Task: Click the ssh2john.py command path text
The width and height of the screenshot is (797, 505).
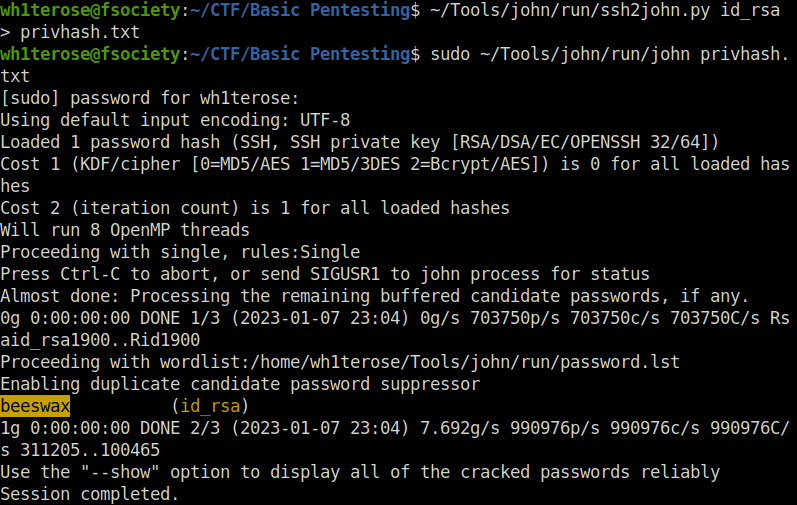Action: (x=570, y=10)
